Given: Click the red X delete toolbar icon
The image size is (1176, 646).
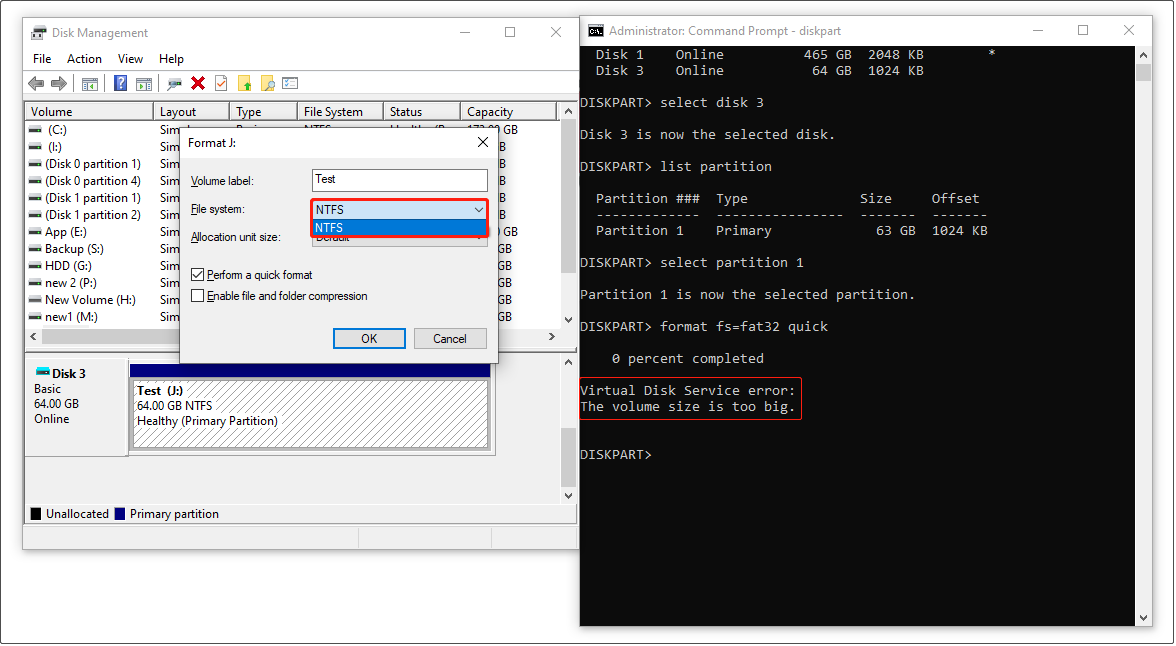Looking at the screenshot, I should (198, 83).
